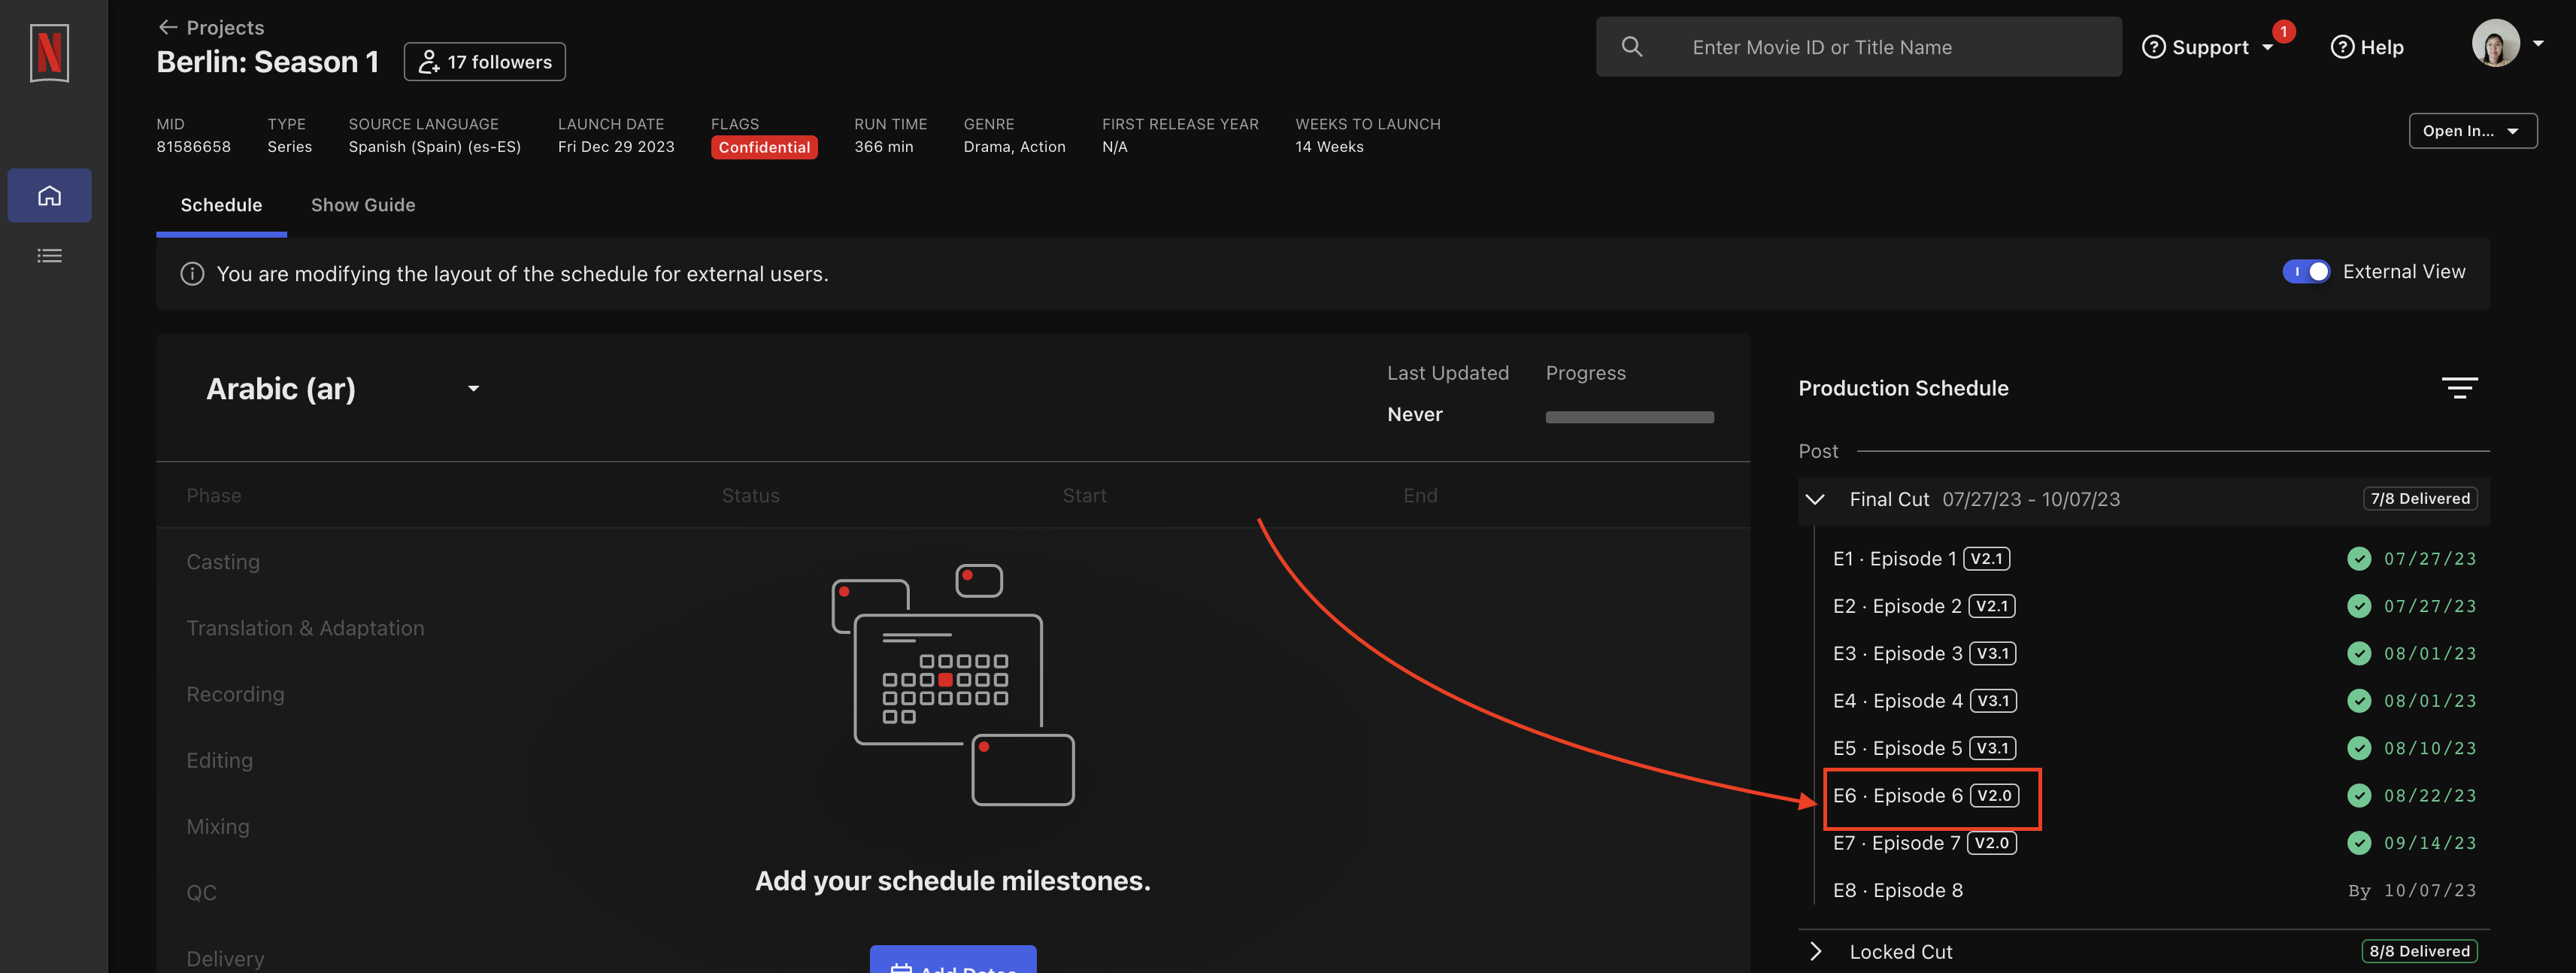Click the schedule progress bar
2576x973 pixels.
[x=1629, y=417]
